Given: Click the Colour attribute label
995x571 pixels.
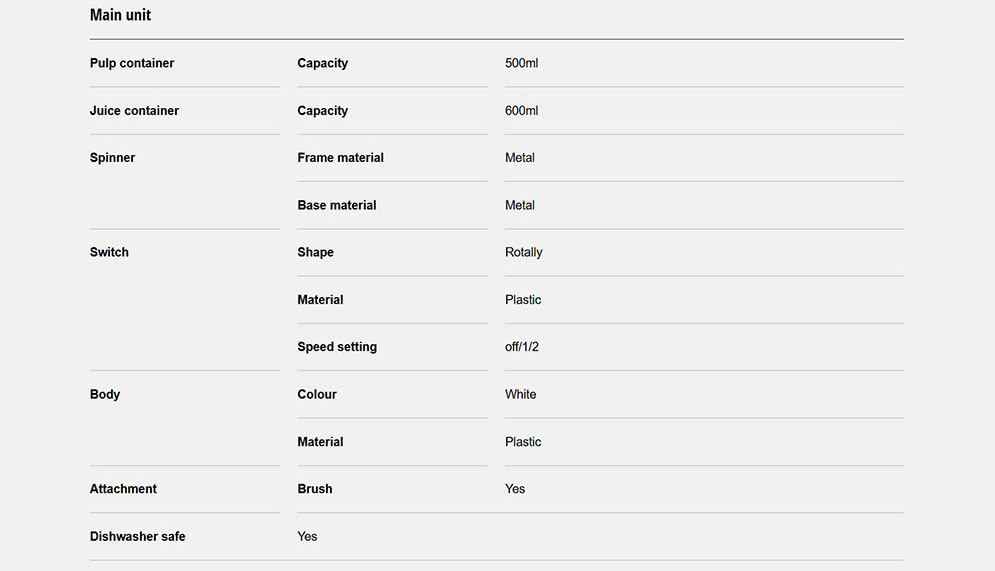Looking at the screenshot, I should click(x=317, y=394).
